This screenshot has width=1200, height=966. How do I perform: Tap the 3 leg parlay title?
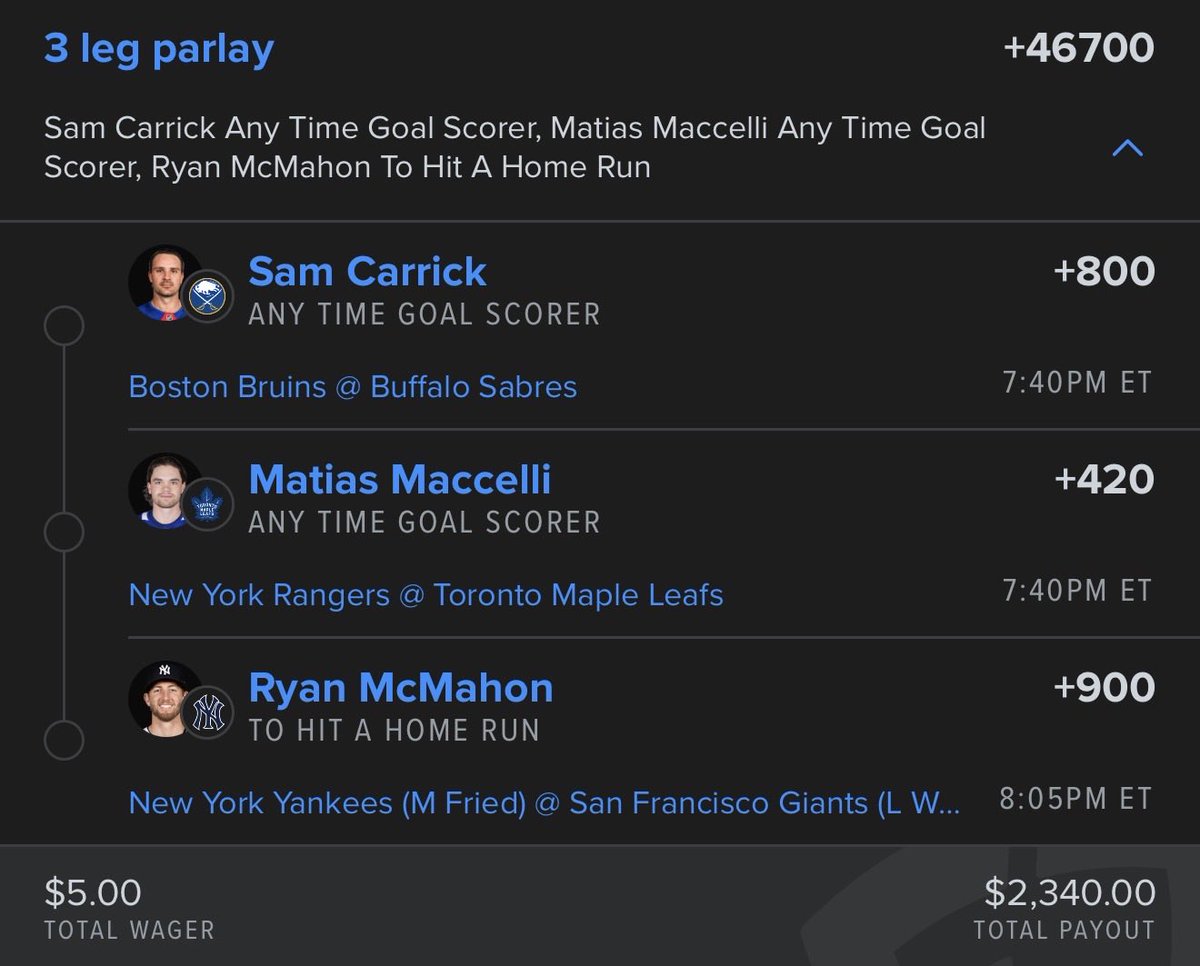[x=159, y=49]
